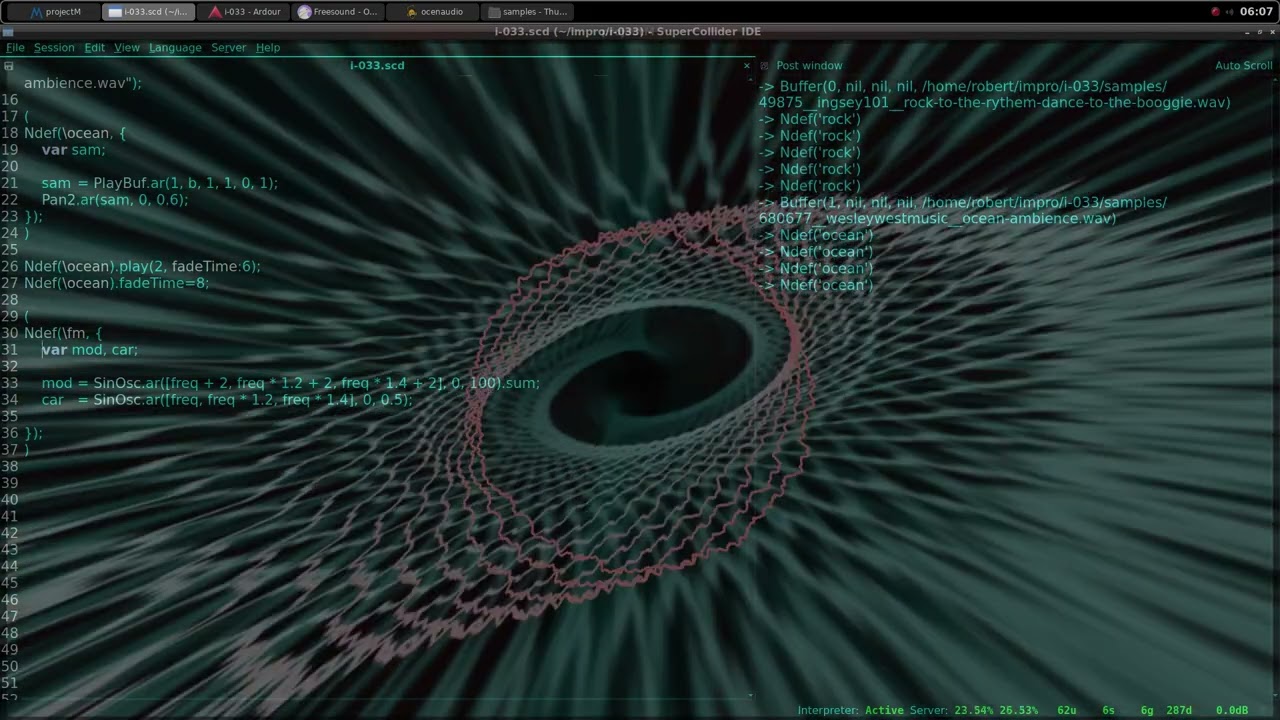
Task: Switch to samples Thunar taskbar window
Action: point(527,12)
